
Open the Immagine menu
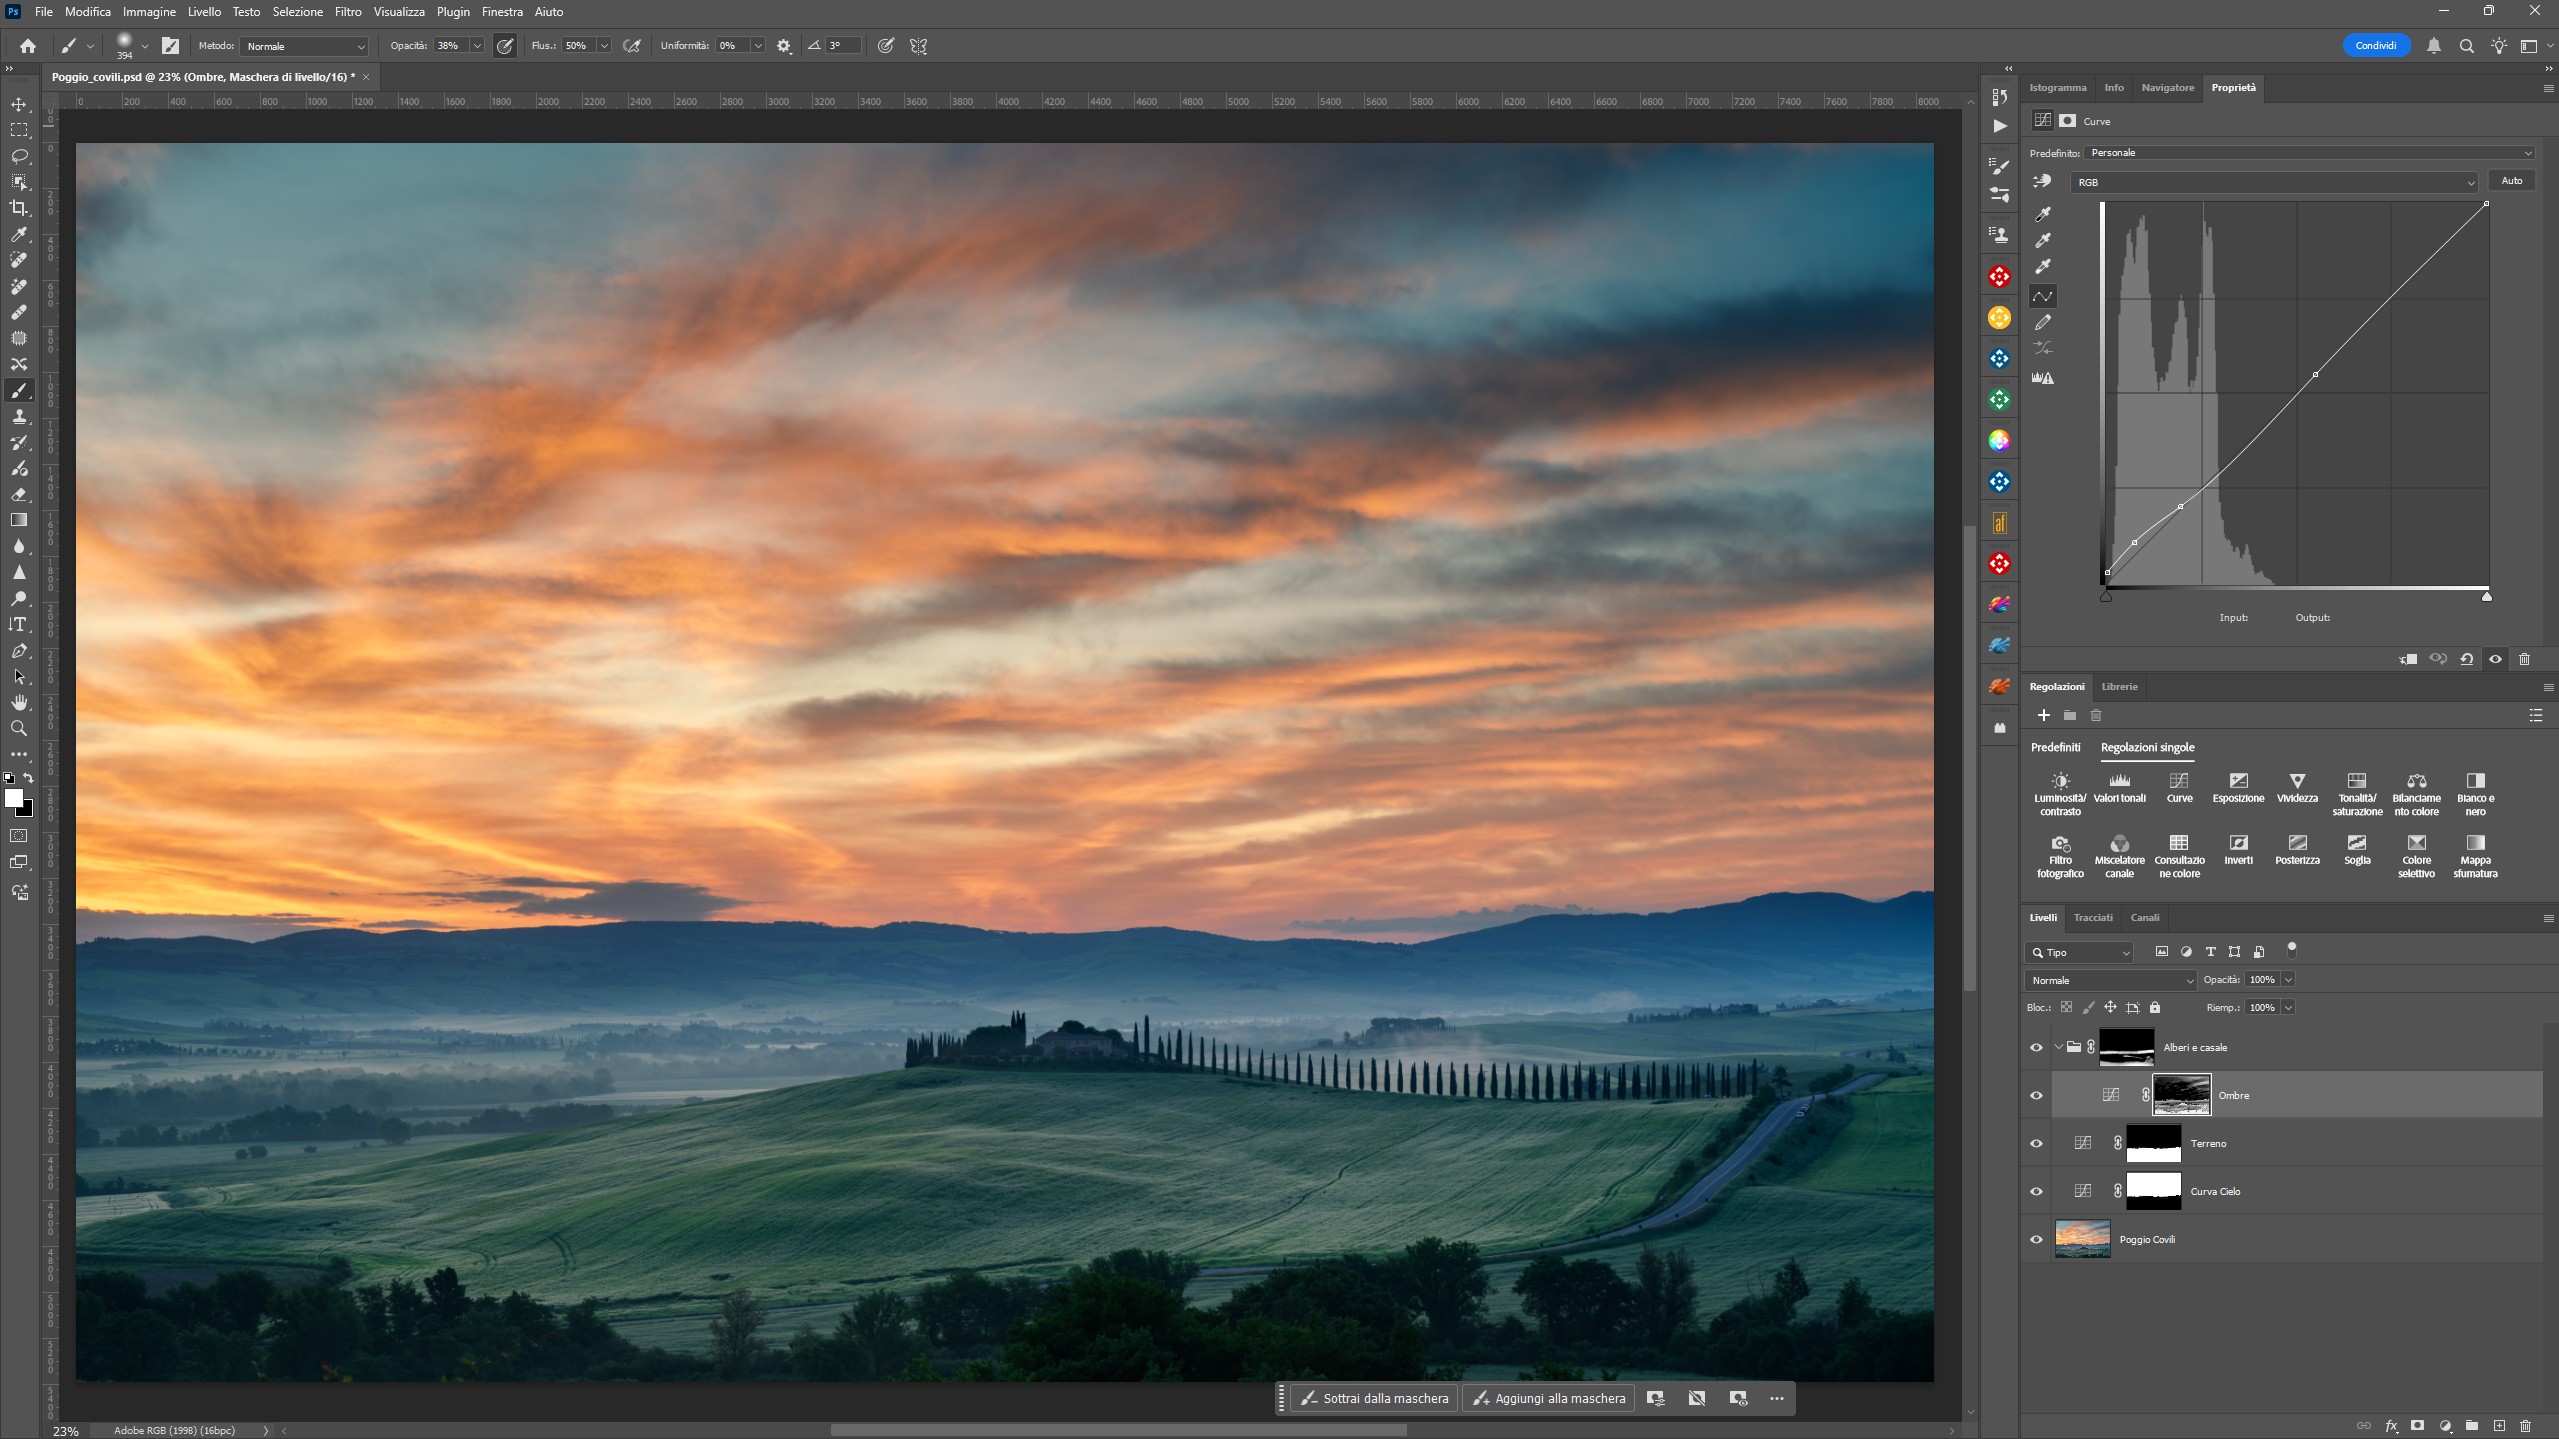149,12
